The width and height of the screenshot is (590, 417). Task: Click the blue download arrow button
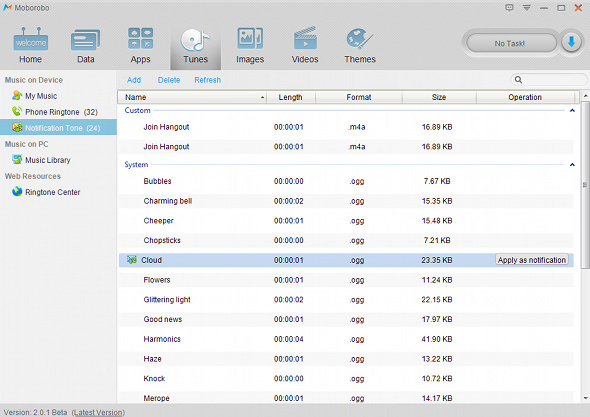click(571, 43)
